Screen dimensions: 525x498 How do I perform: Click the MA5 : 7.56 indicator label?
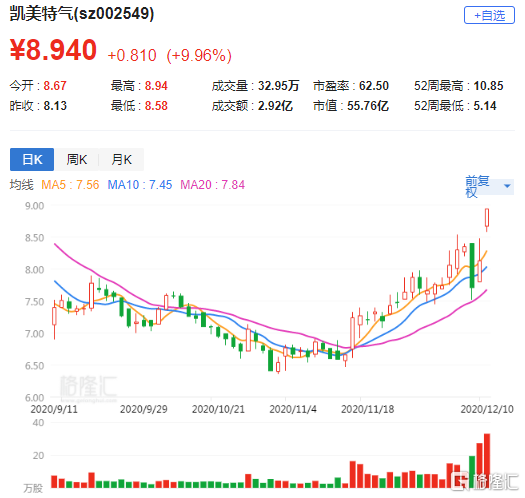(x=70, y=185)
